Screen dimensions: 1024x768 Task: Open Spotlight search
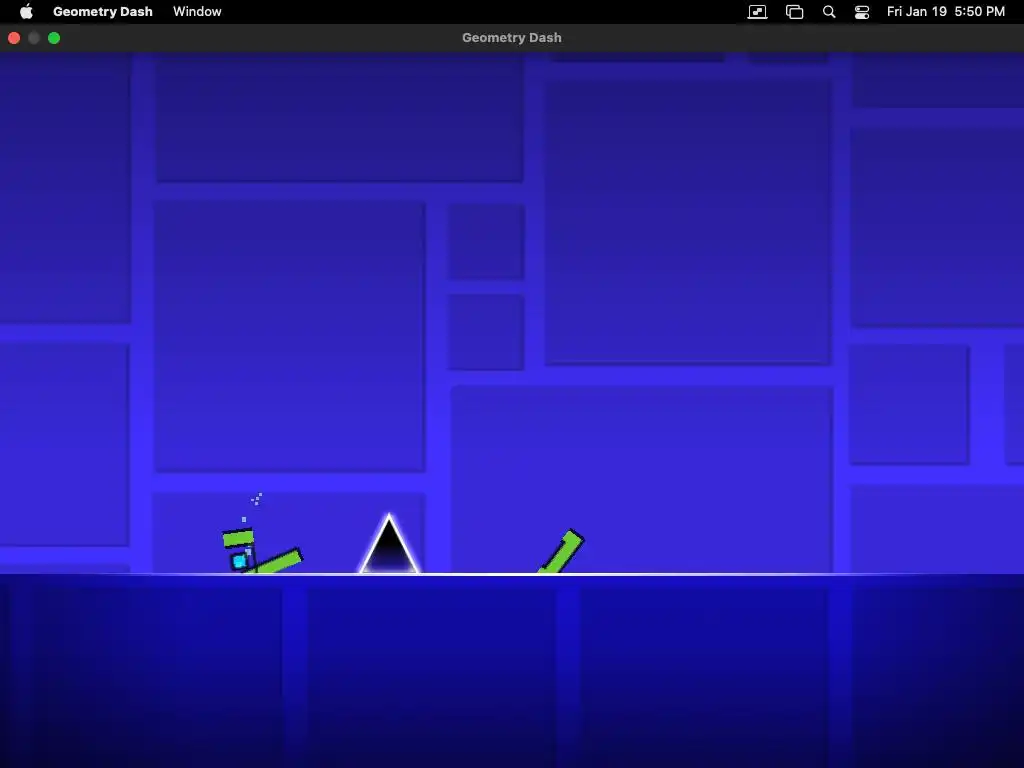point(829,12)
